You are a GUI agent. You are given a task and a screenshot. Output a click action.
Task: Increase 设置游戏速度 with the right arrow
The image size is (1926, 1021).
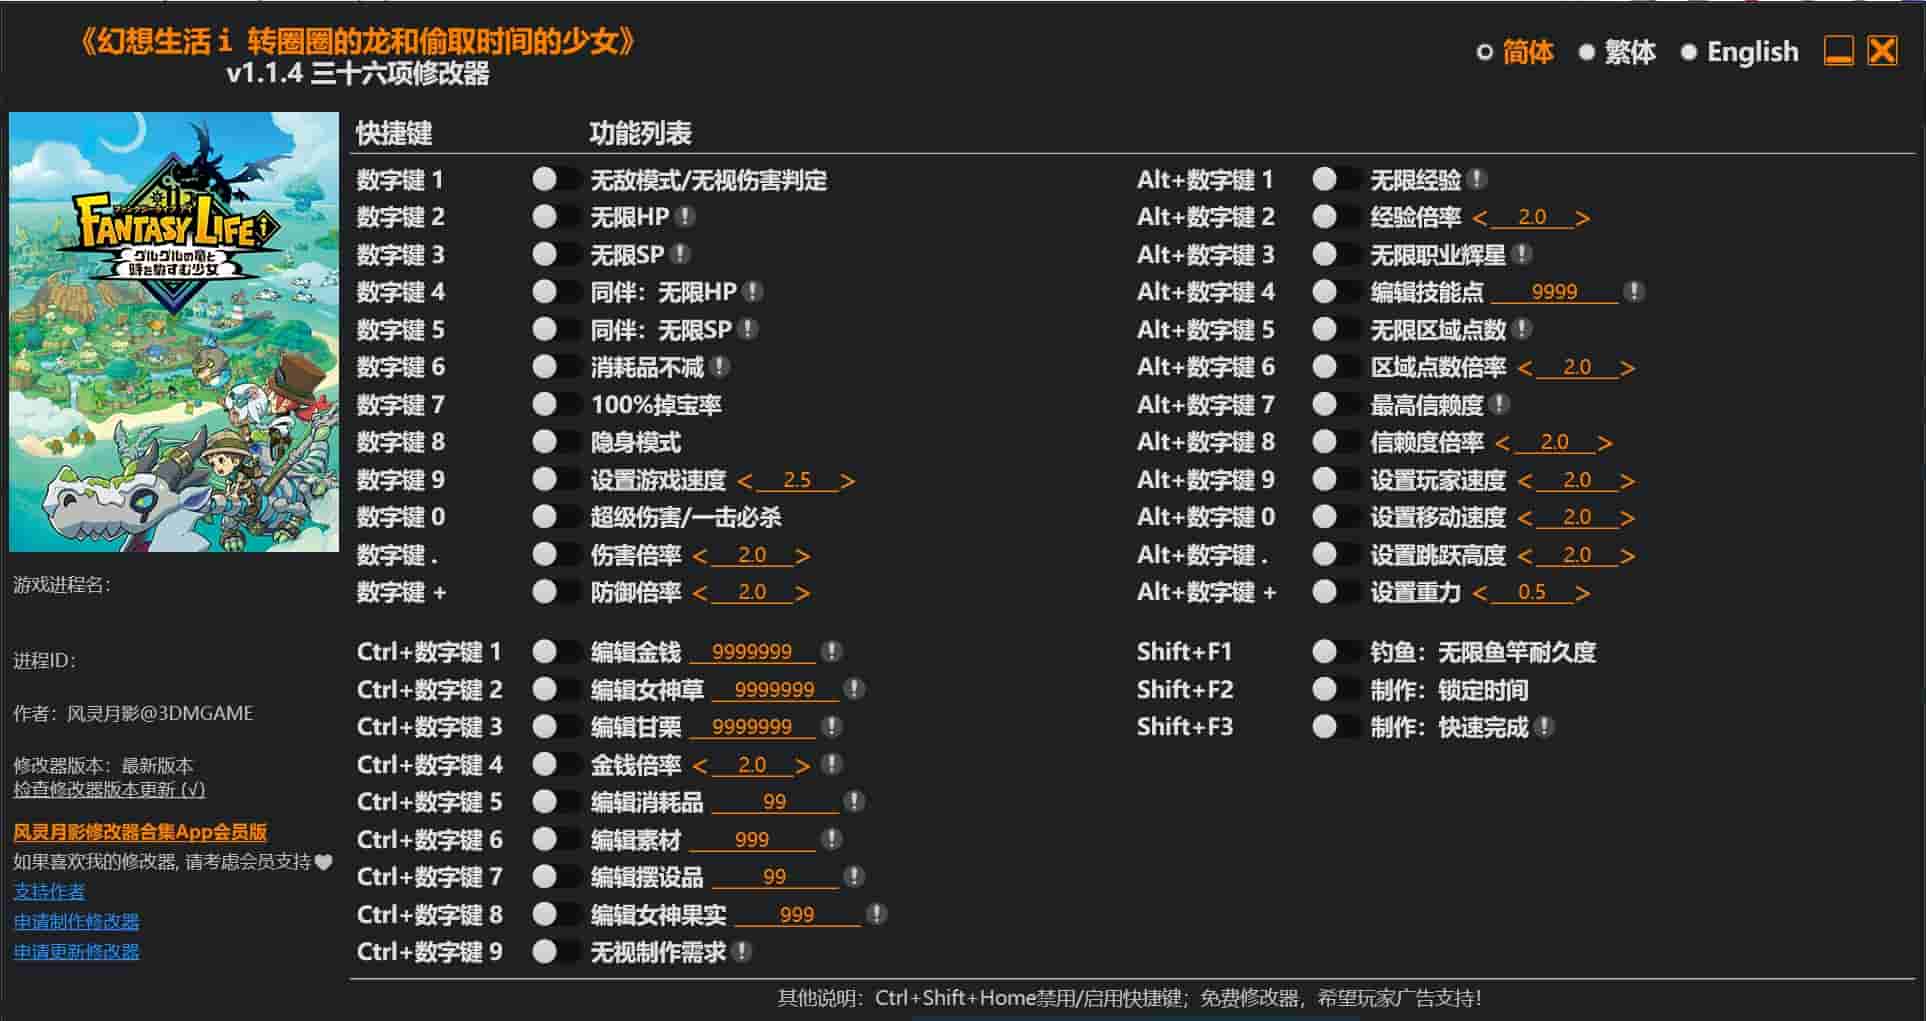(847, 481)
